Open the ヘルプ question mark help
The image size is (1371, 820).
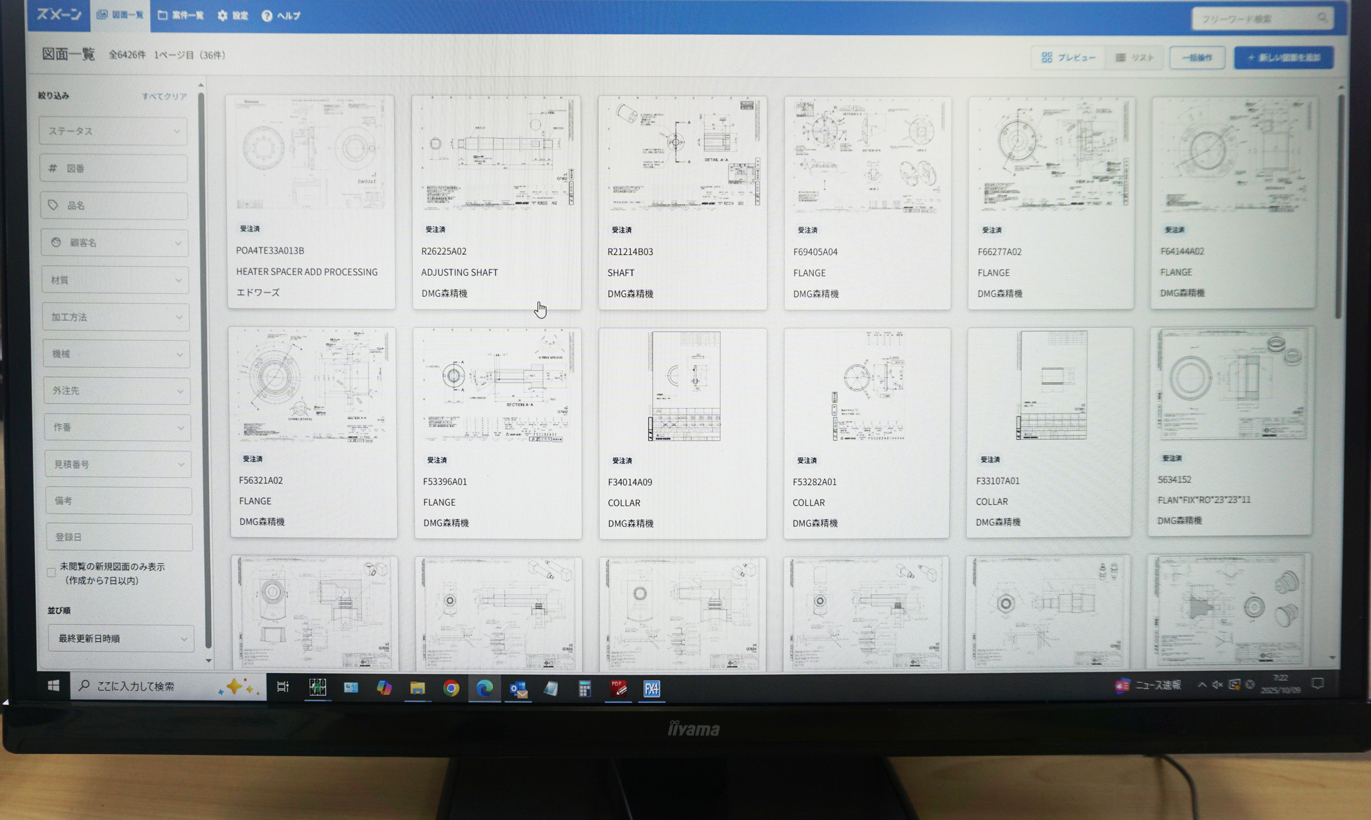281,16
